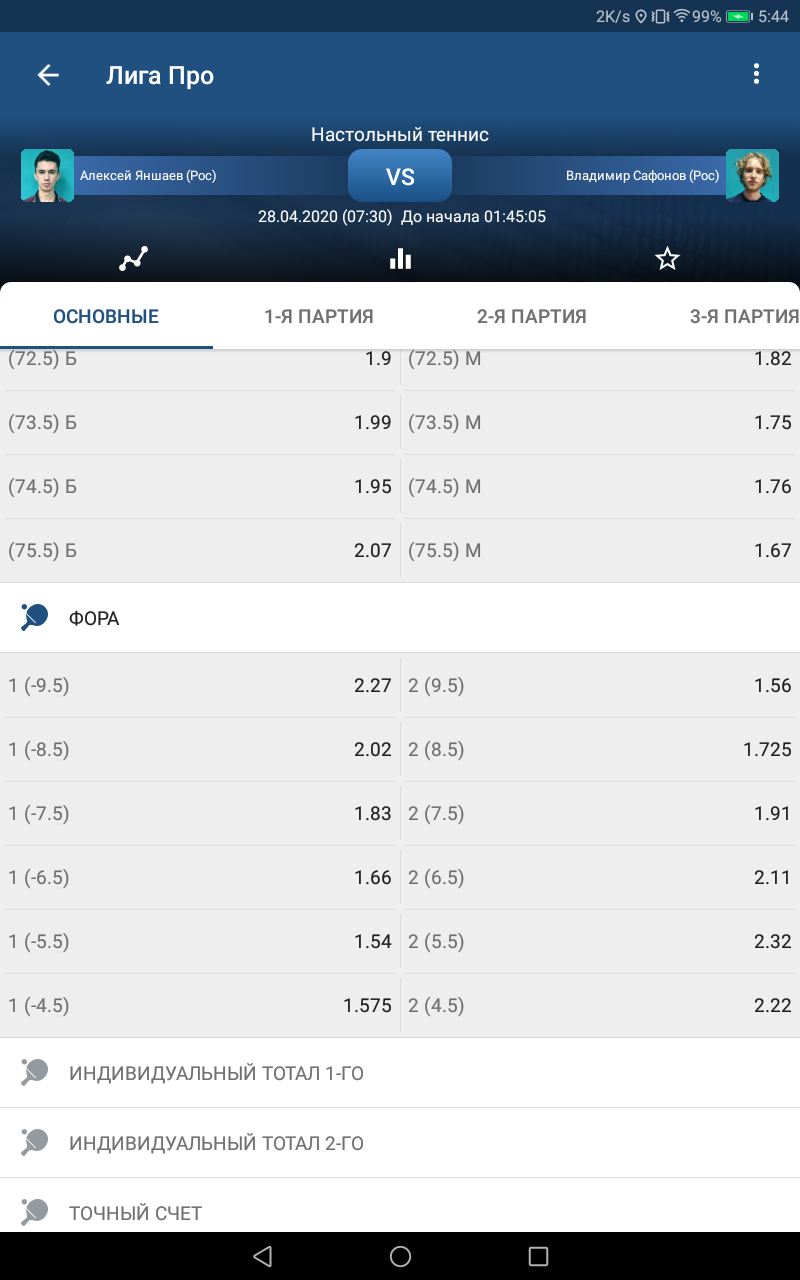The image size is (800, 1280).
Task: Choose total (73.5) Б at 1.99
Action: (x=200, y=422)
